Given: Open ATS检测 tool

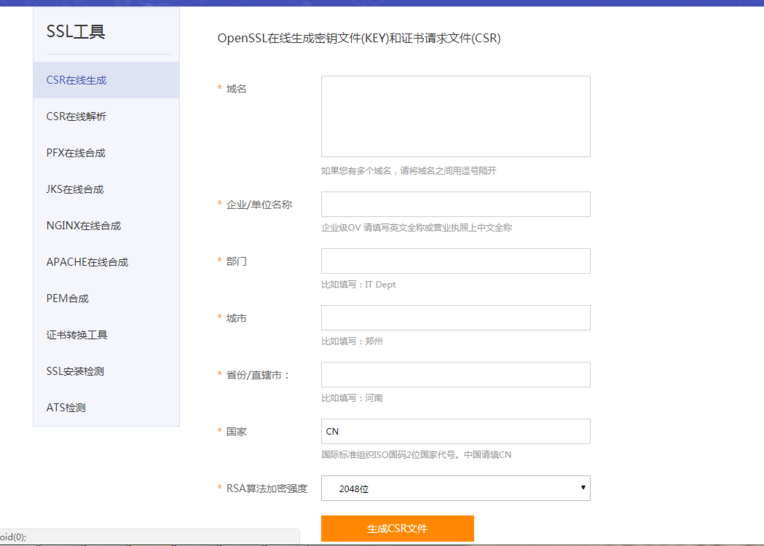Looking at the screenshot, I should click(66, 408).
